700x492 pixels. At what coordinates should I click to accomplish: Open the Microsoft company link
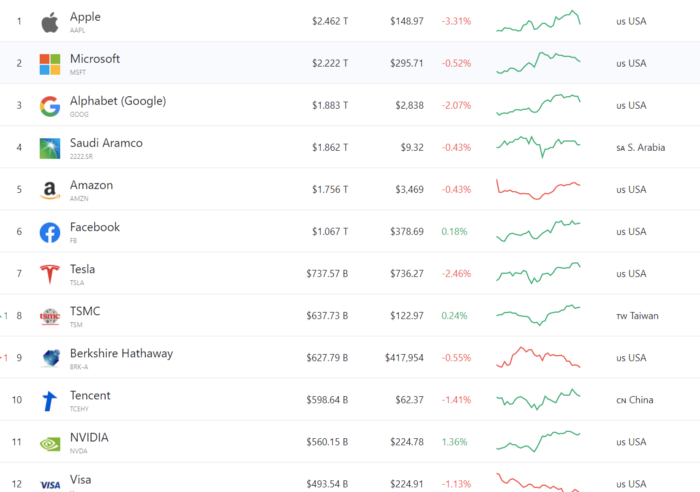95,59
